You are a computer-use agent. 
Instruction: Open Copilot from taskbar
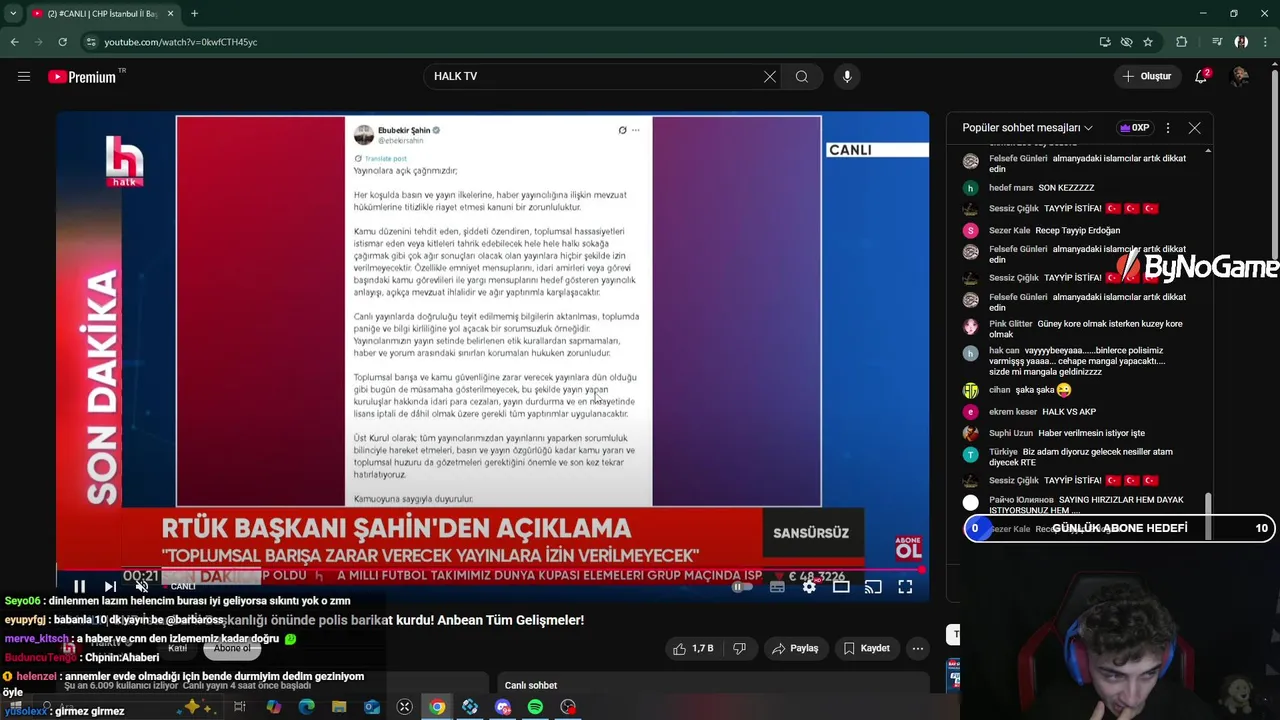(273, 707)
